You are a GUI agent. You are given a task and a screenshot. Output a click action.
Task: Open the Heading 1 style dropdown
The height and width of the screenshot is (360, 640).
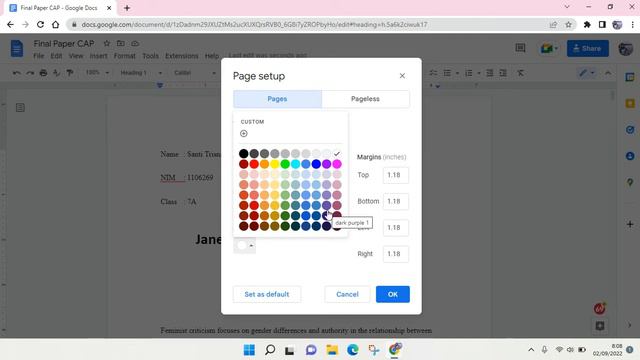point(141,73)
